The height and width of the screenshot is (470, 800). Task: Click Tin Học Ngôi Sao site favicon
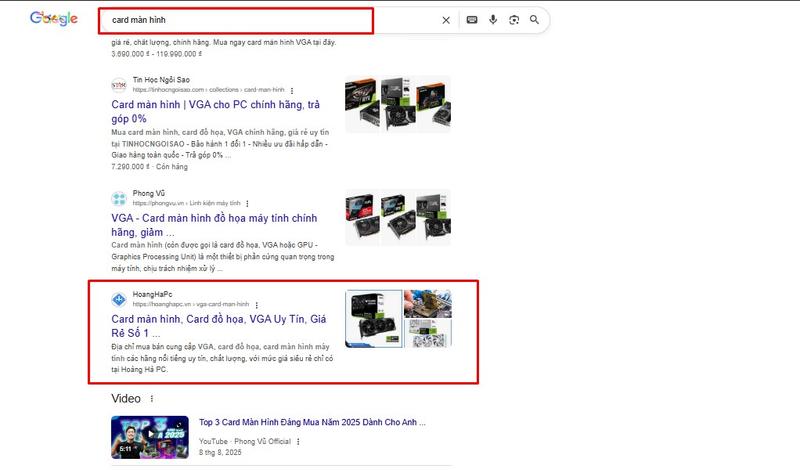(119, 85)
